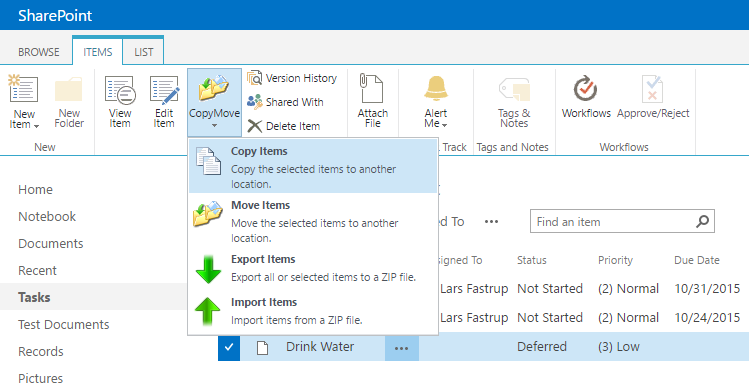Choose Export Items from the menu

(313, 269)
